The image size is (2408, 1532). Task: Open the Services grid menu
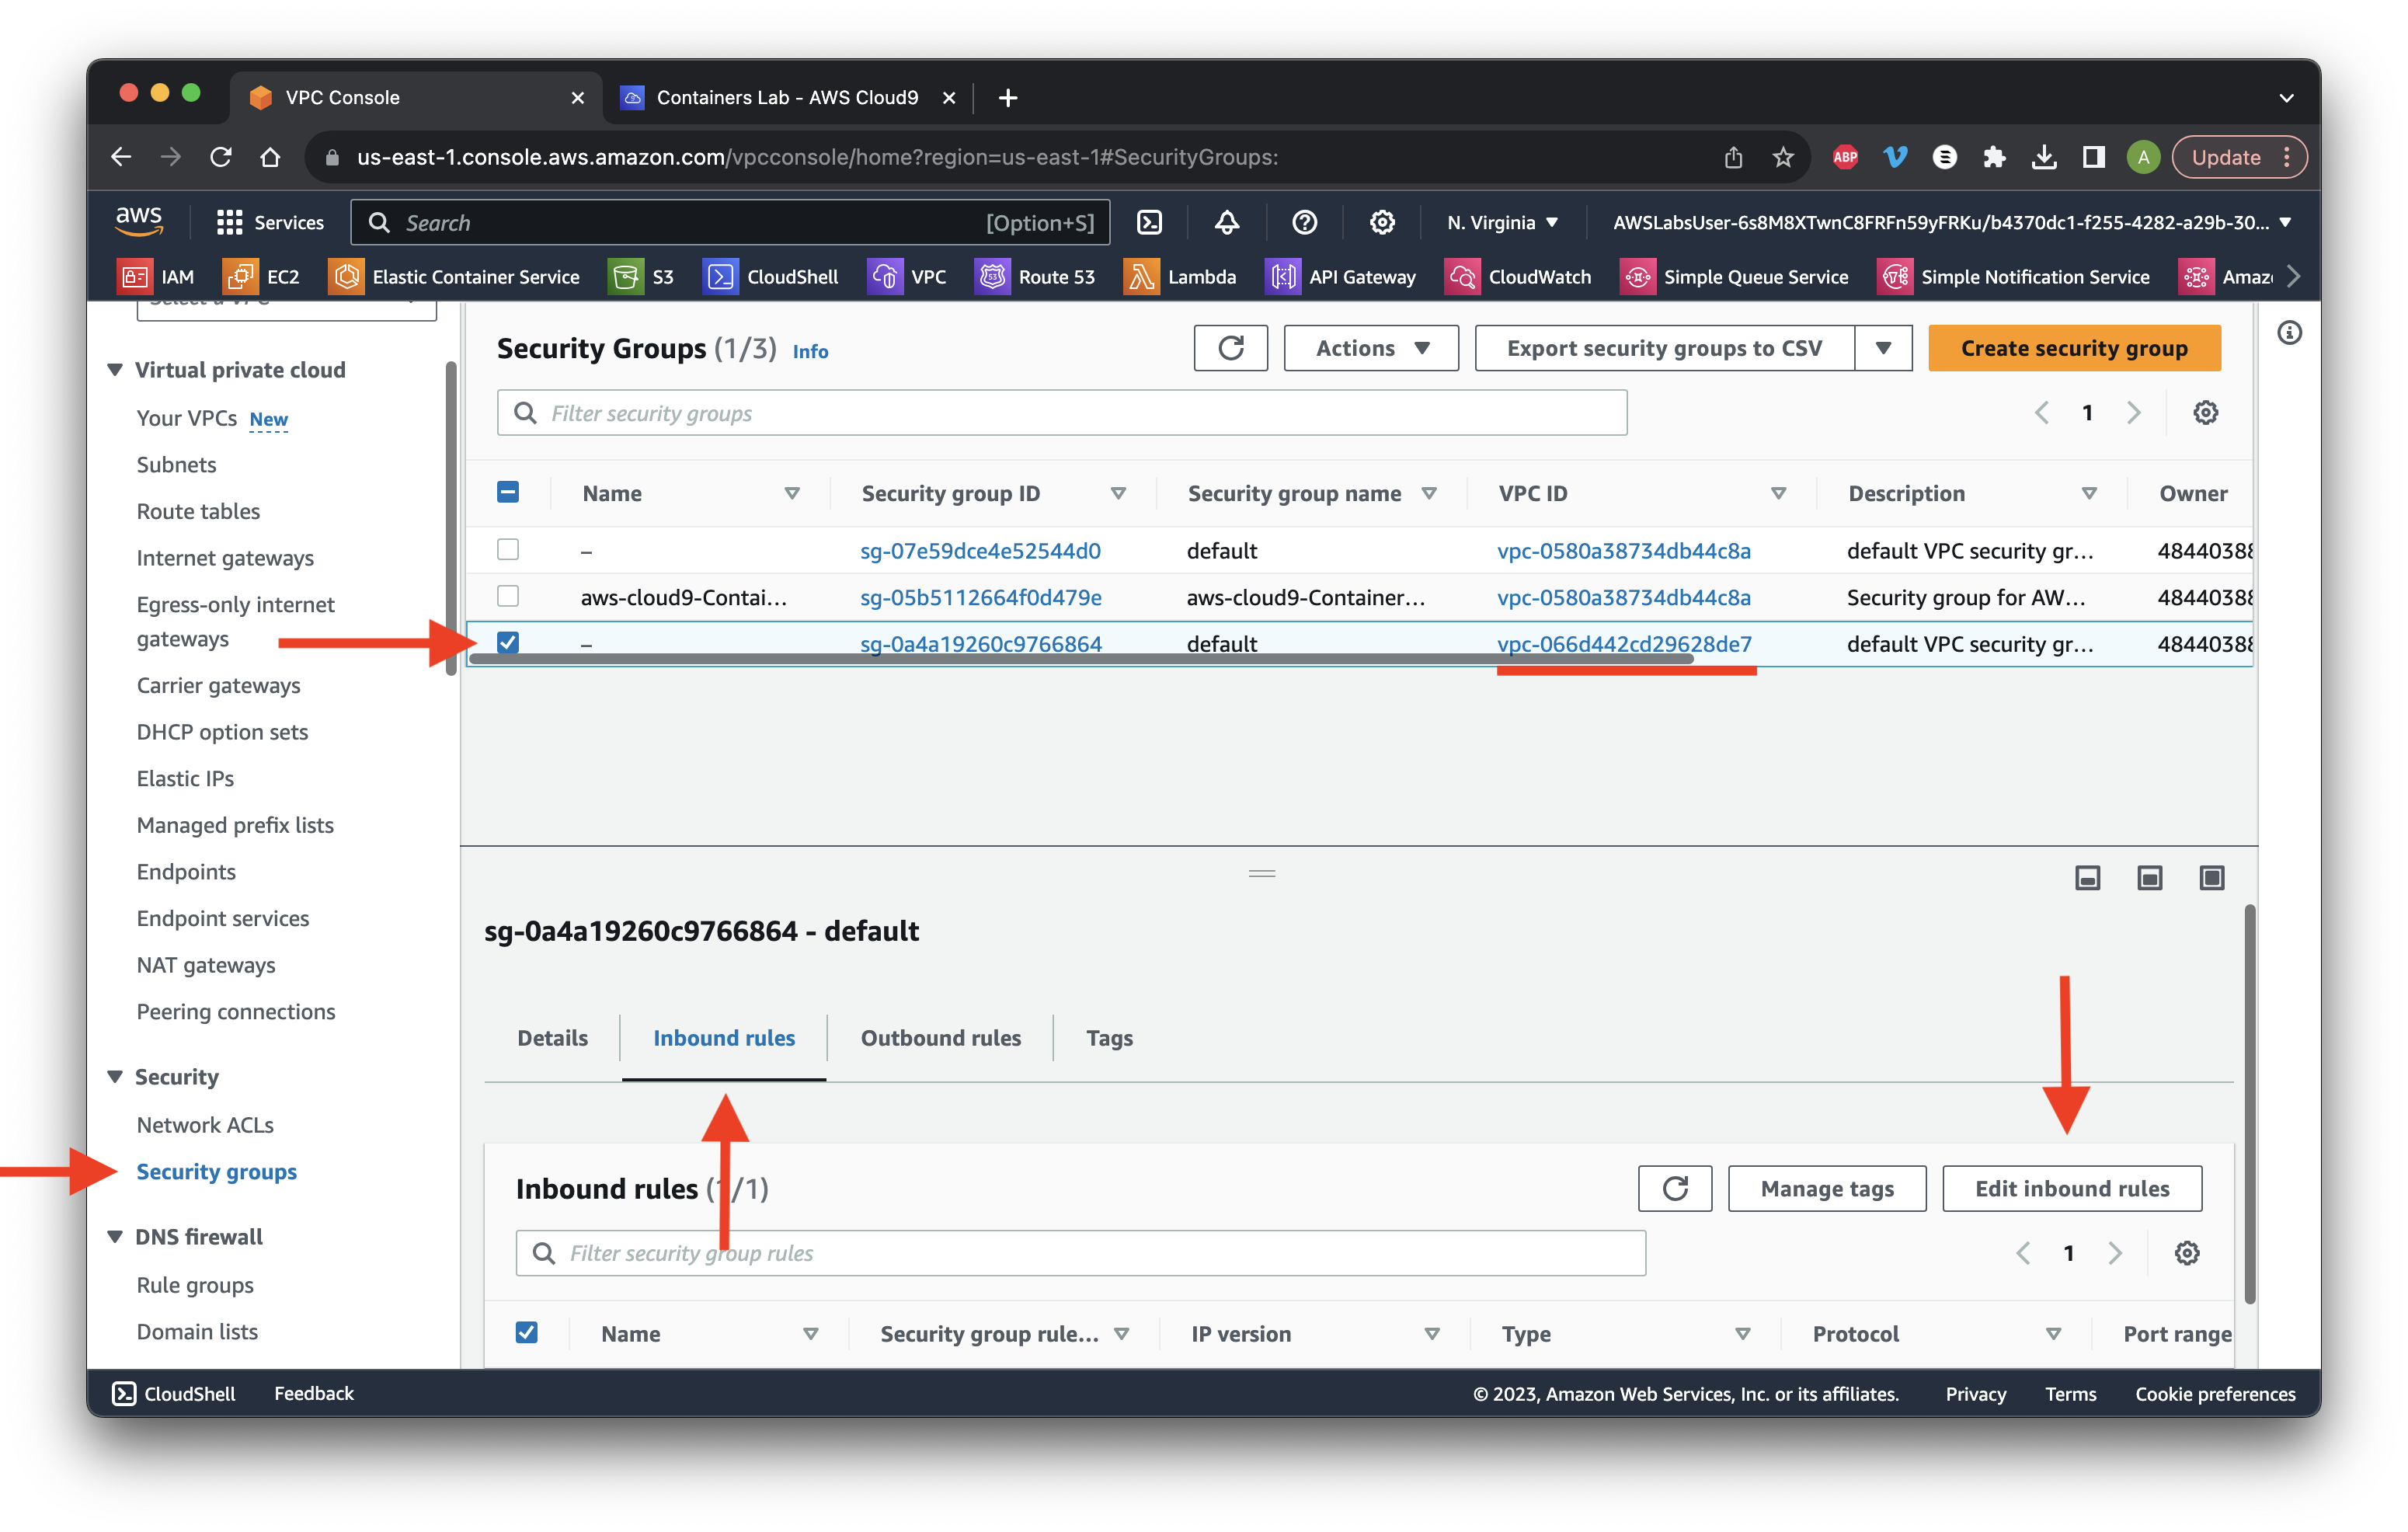[x=270, y=222]
